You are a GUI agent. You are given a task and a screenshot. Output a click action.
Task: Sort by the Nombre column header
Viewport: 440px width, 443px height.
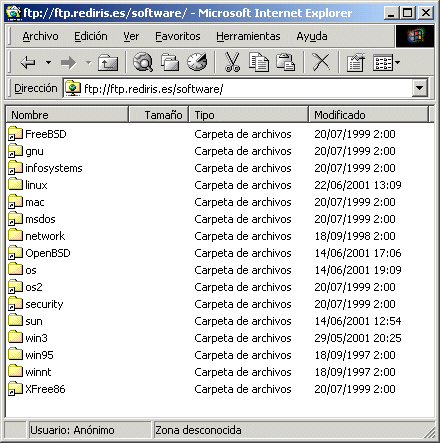click(67, 115)
